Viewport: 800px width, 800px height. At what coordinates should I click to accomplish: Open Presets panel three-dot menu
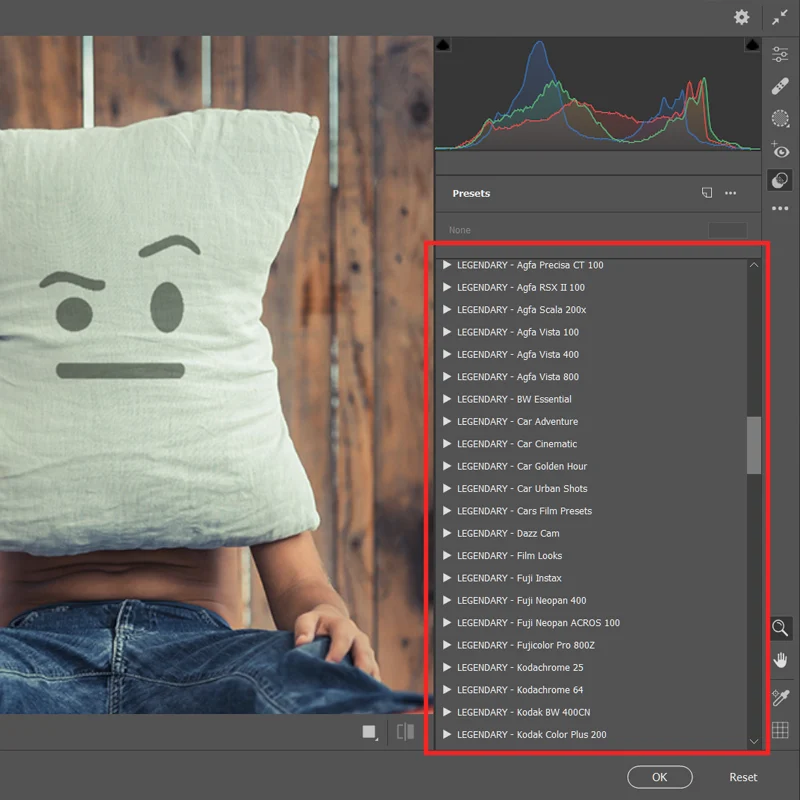click(731, 193)
